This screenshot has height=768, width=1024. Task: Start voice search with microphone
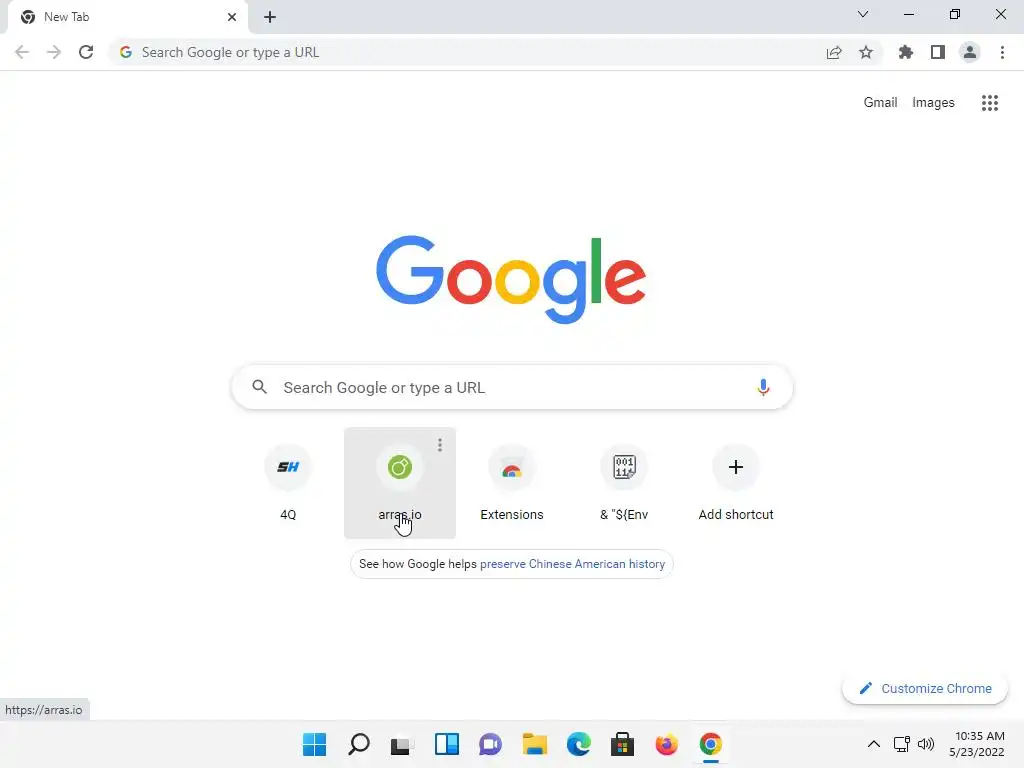click(763, 387)
